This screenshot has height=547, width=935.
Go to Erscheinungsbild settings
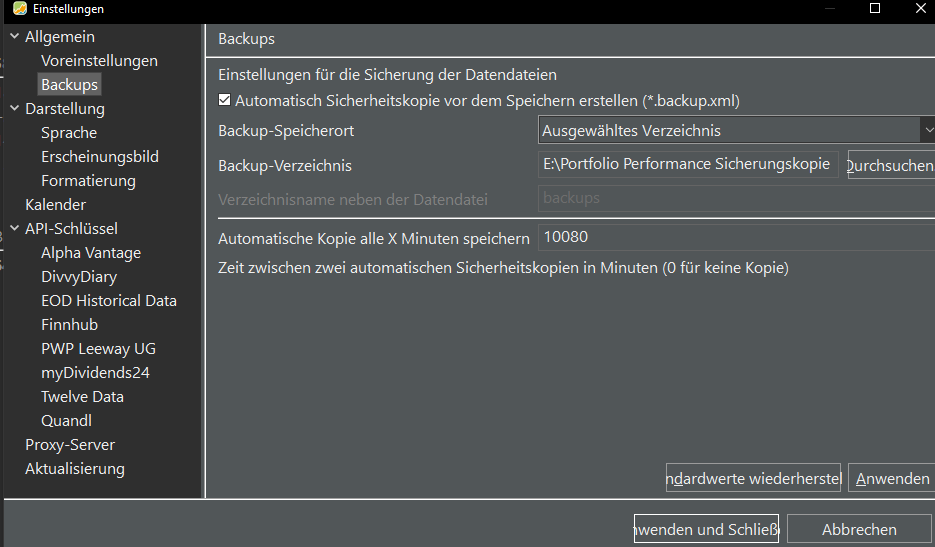(99, 157)
